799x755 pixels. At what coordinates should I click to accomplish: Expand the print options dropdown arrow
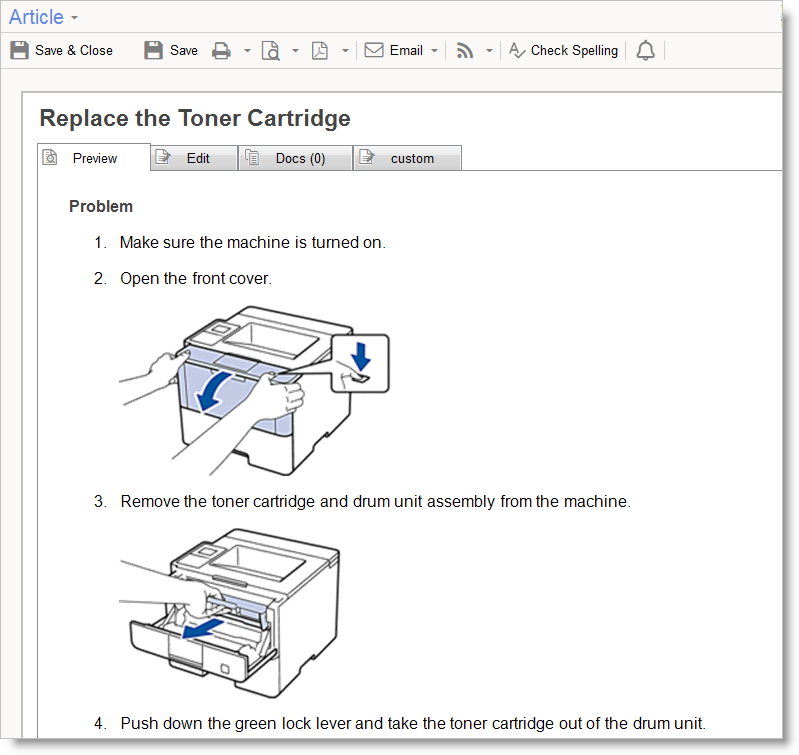[x=247, y=50]
